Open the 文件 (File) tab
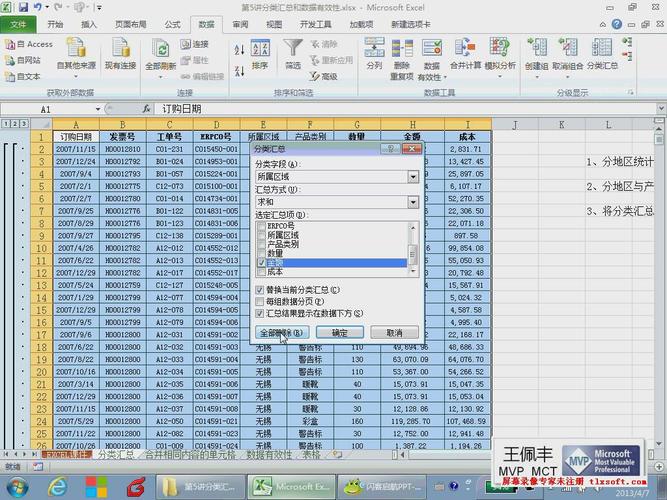667x500 pixels. [18, 25]
